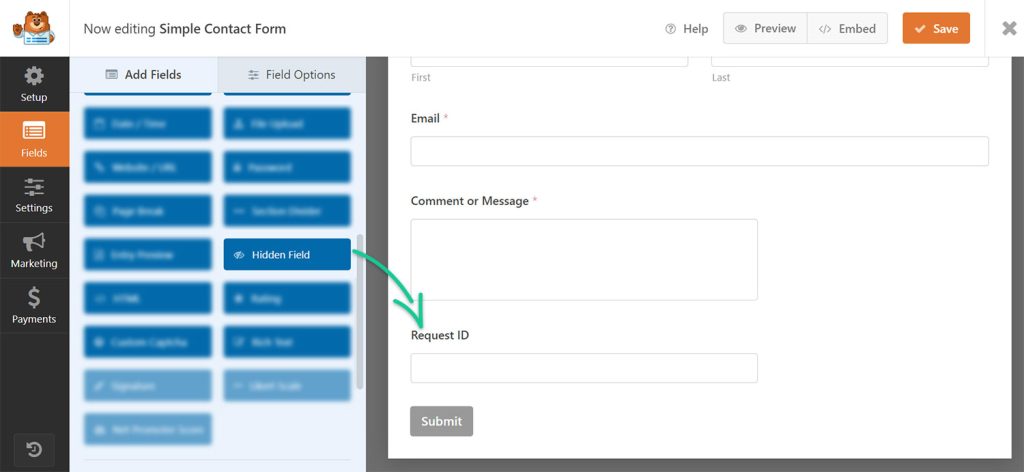Click the revisions history icon
This screenshot has height=472, width=1024.
point(34,449)
